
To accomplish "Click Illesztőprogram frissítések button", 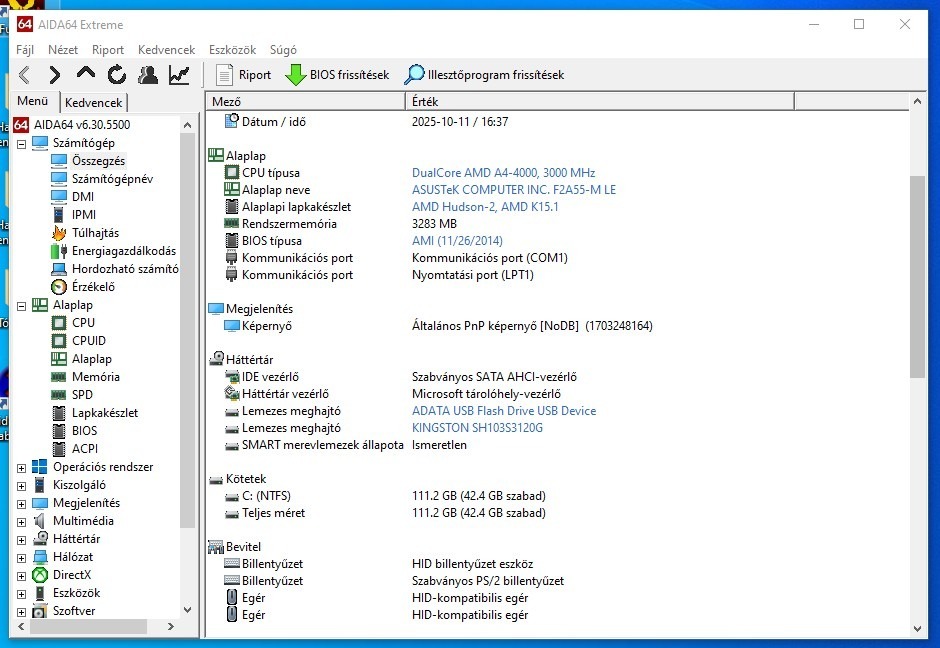I will pyautogui.click(x=484, y=75).
